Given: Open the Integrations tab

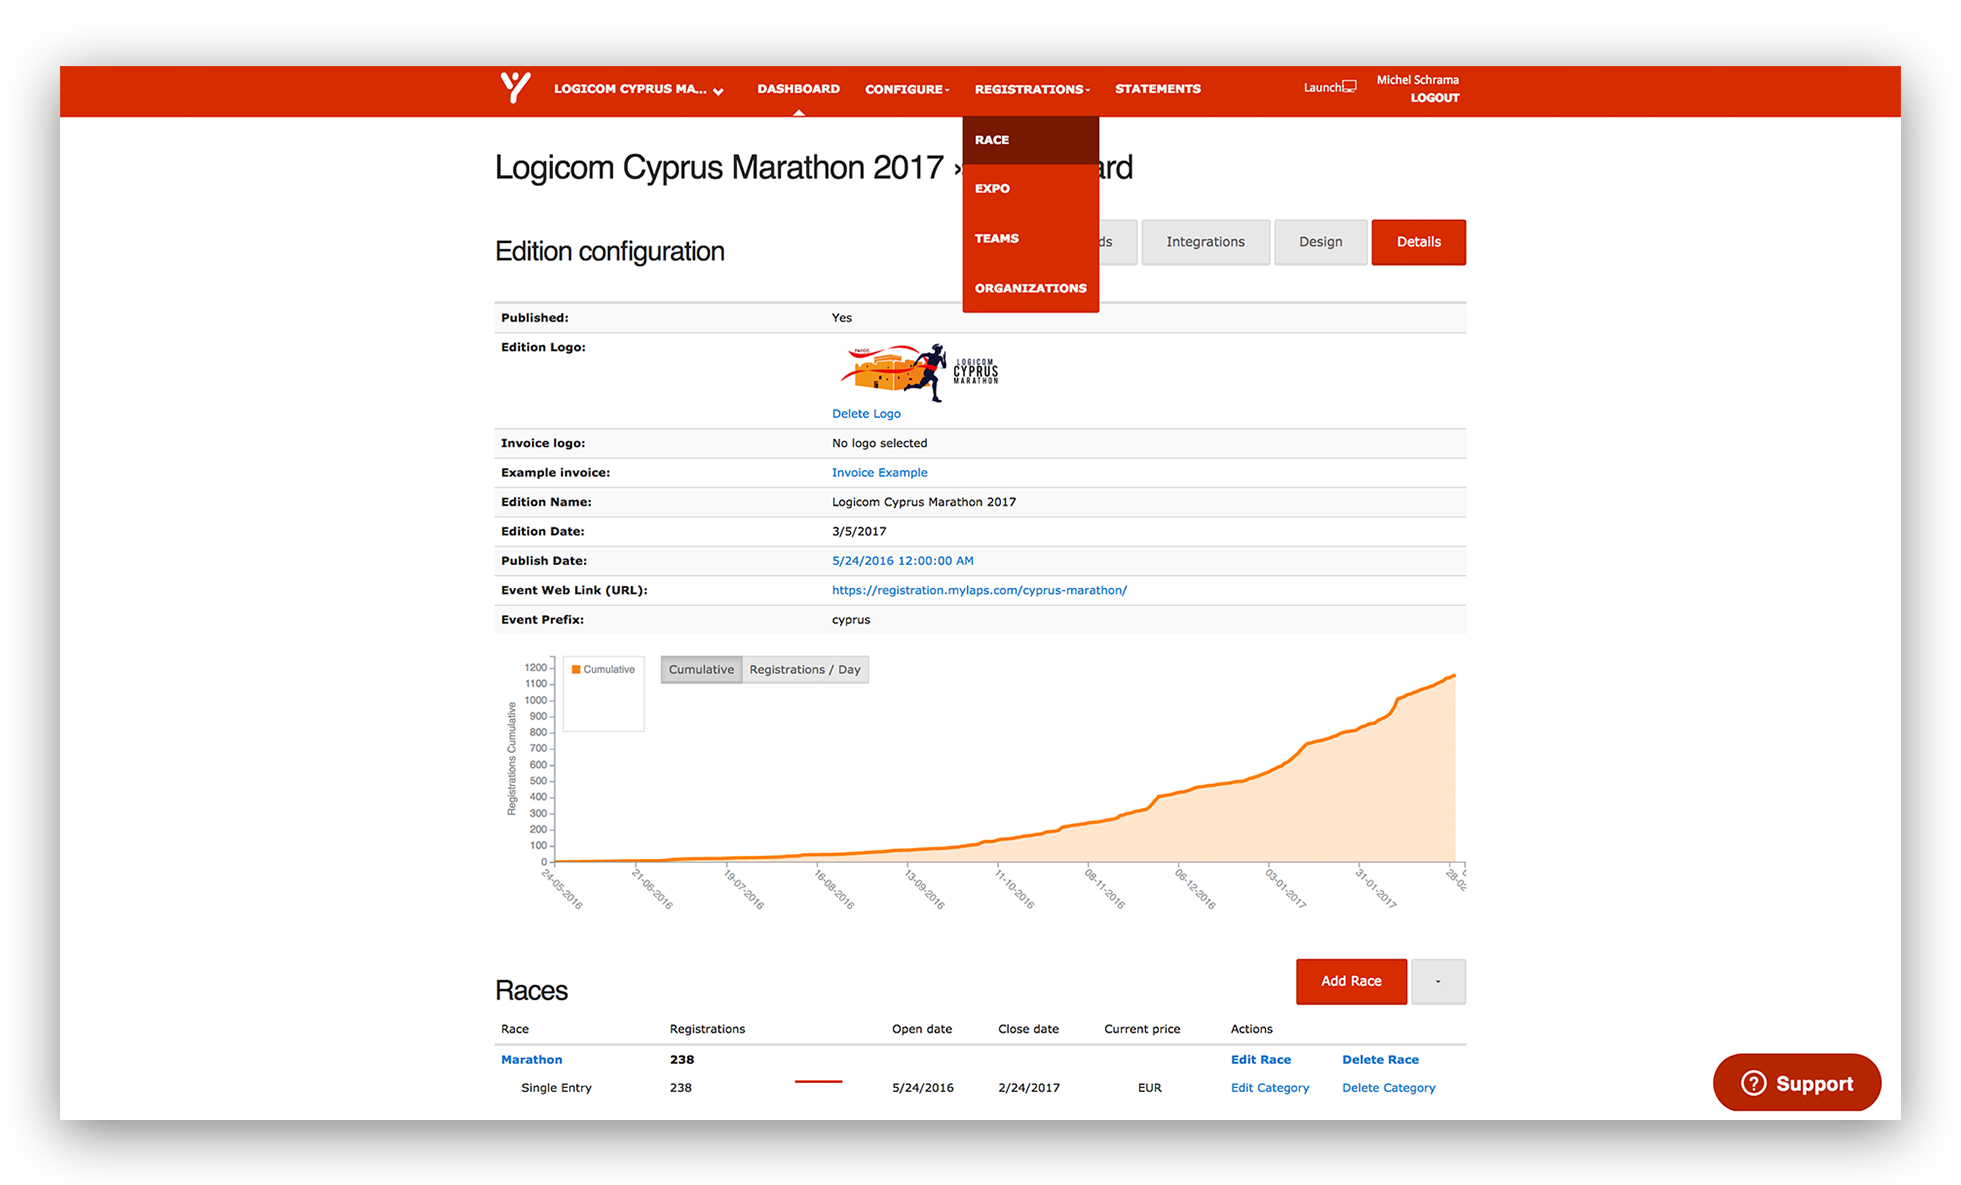Looking at the screenshot, I should 1205,242.
